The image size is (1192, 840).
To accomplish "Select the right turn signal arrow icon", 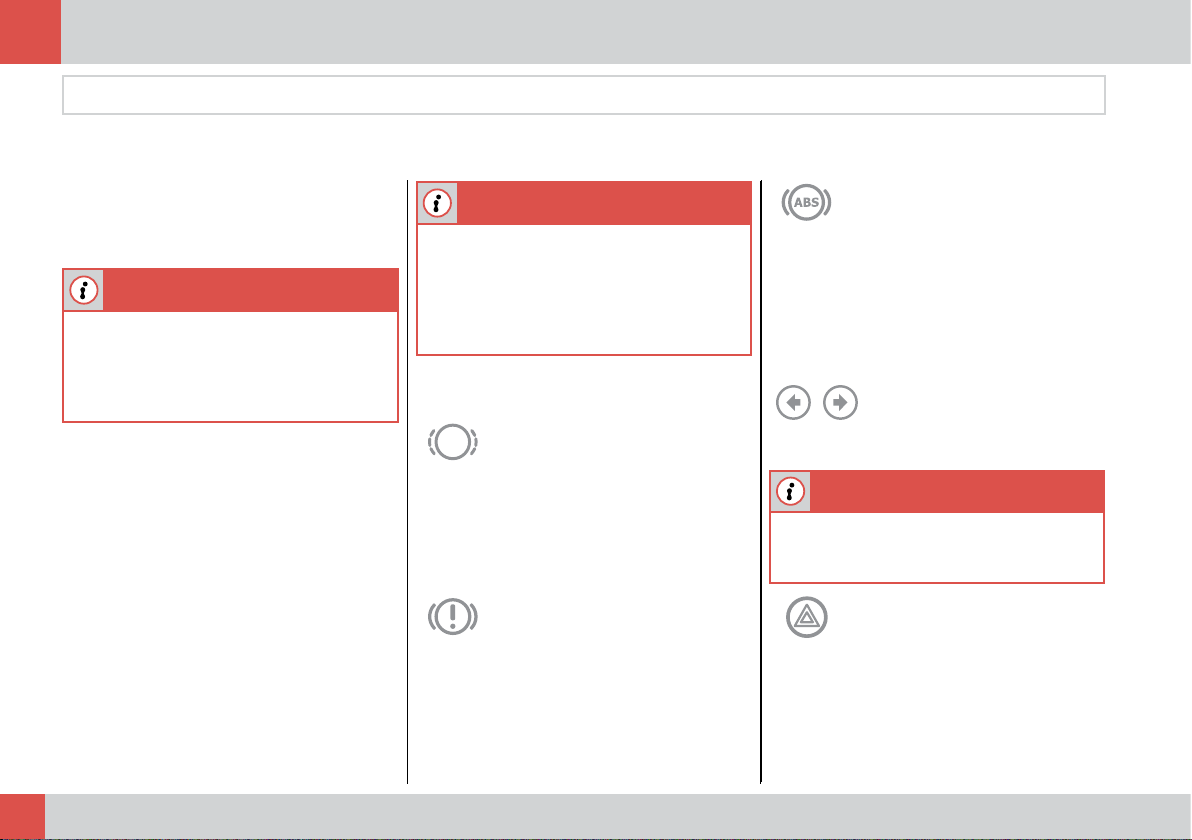I will (841, 402).
